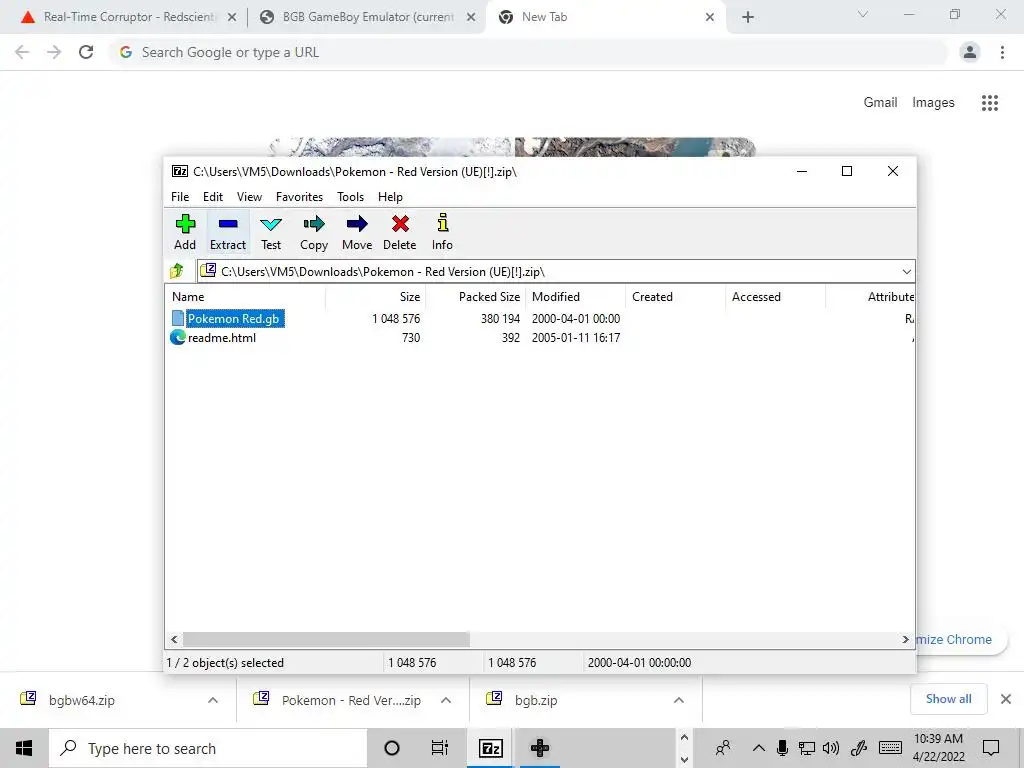This screenshot has width=1024, height=768.
Task: Sort by the Packed Size column
Action: [x=475, y=296]
